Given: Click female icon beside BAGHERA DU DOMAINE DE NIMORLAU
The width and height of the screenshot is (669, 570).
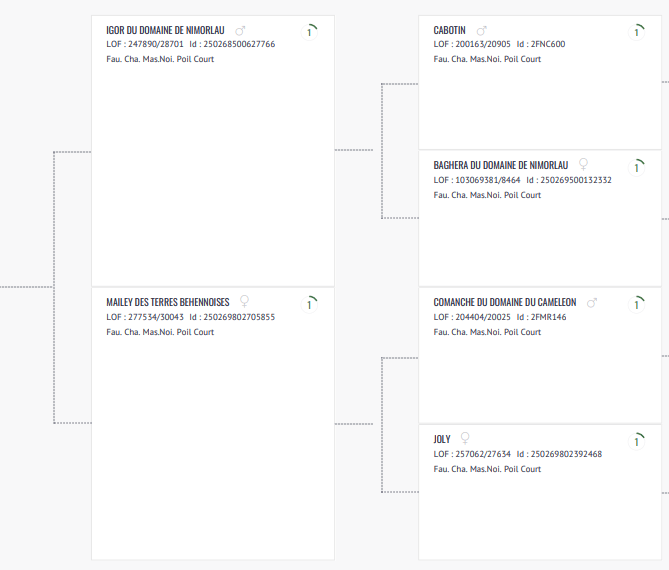Looking at the screenshot, I should coord(584,164).
